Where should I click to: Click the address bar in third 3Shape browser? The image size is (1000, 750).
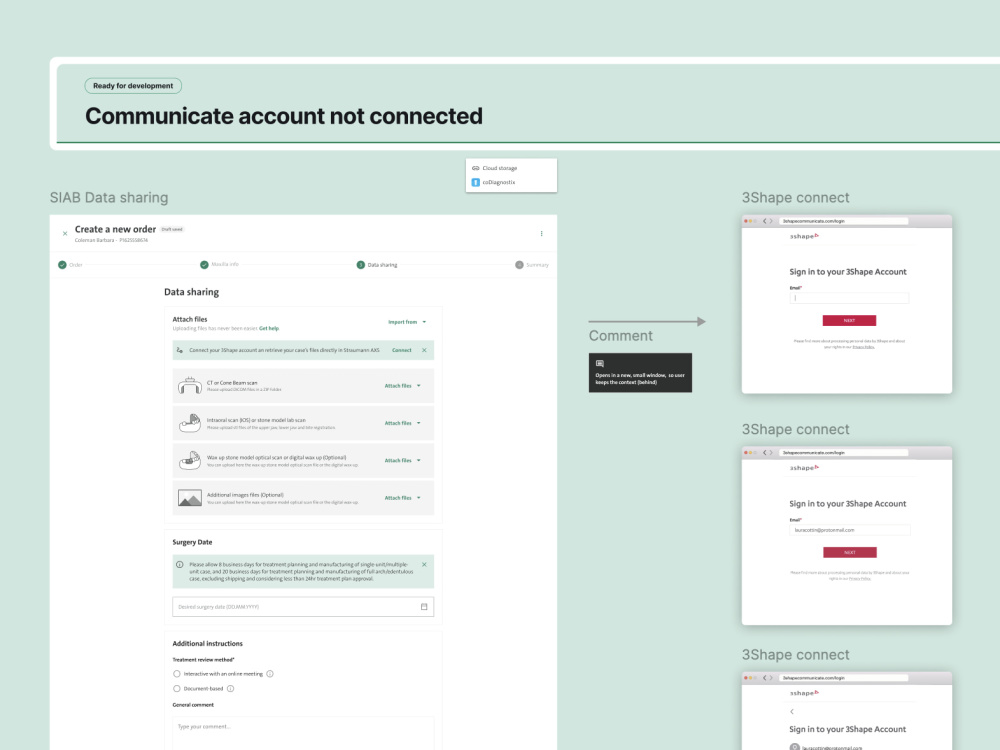click(x=842, y=678)
